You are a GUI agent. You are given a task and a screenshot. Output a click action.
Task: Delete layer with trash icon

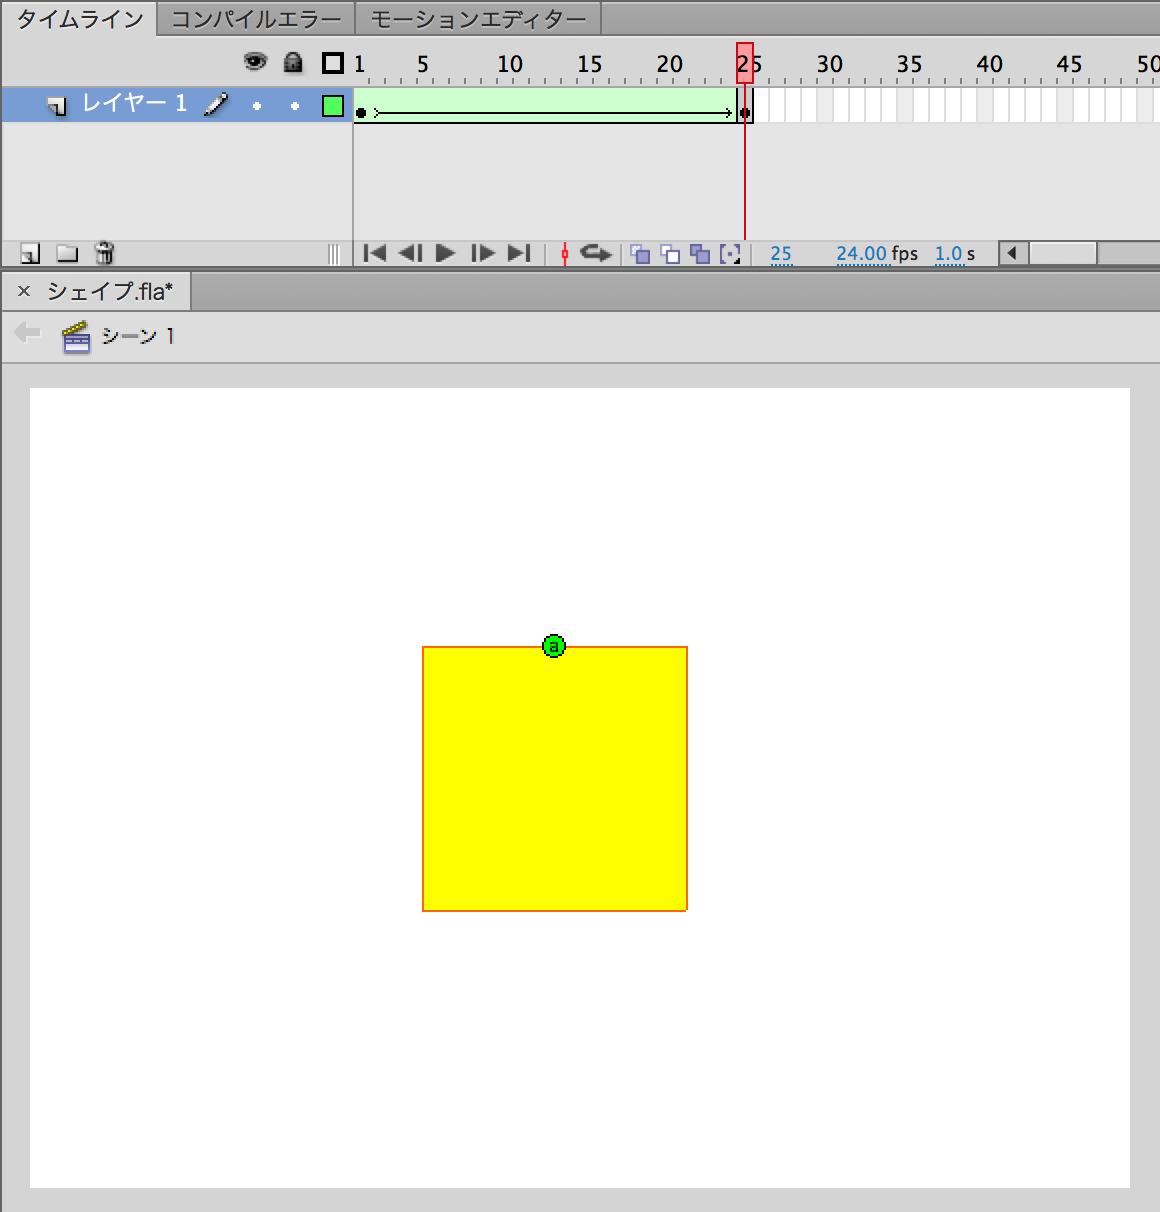pyautogui.click(x=104, y=254)
